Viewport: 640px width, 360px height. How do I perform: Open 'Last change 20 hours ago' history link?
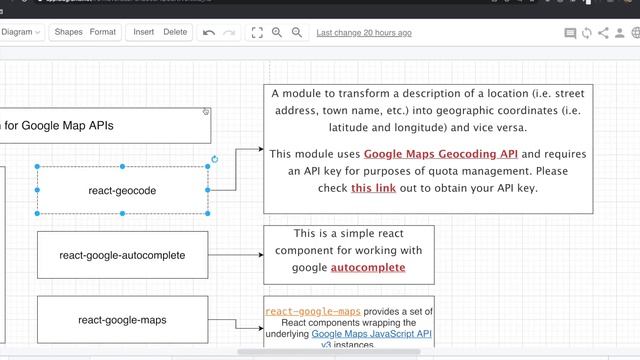point(364,33)
